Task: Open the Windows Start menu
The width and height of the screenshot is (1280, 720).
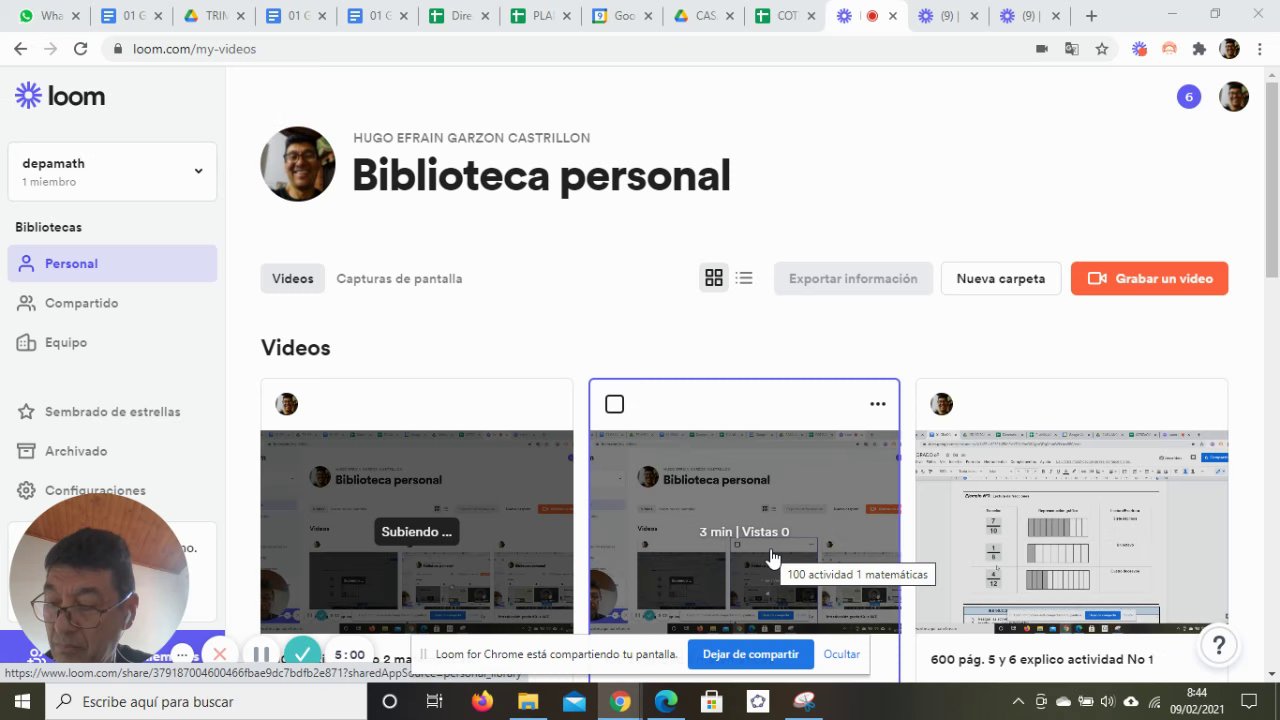Action: 22,702
